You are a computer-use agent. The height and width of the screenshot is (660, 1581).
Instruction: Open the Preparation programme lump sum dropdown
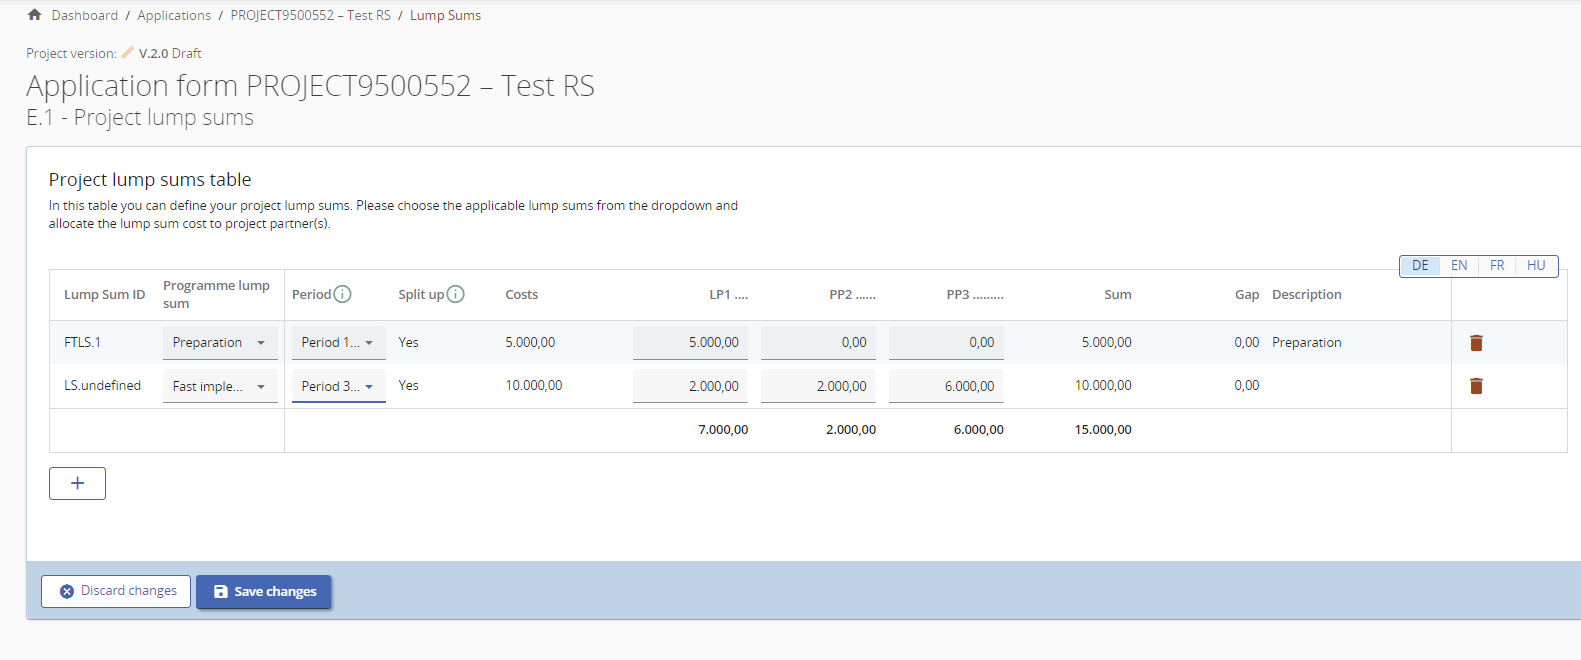220,343
